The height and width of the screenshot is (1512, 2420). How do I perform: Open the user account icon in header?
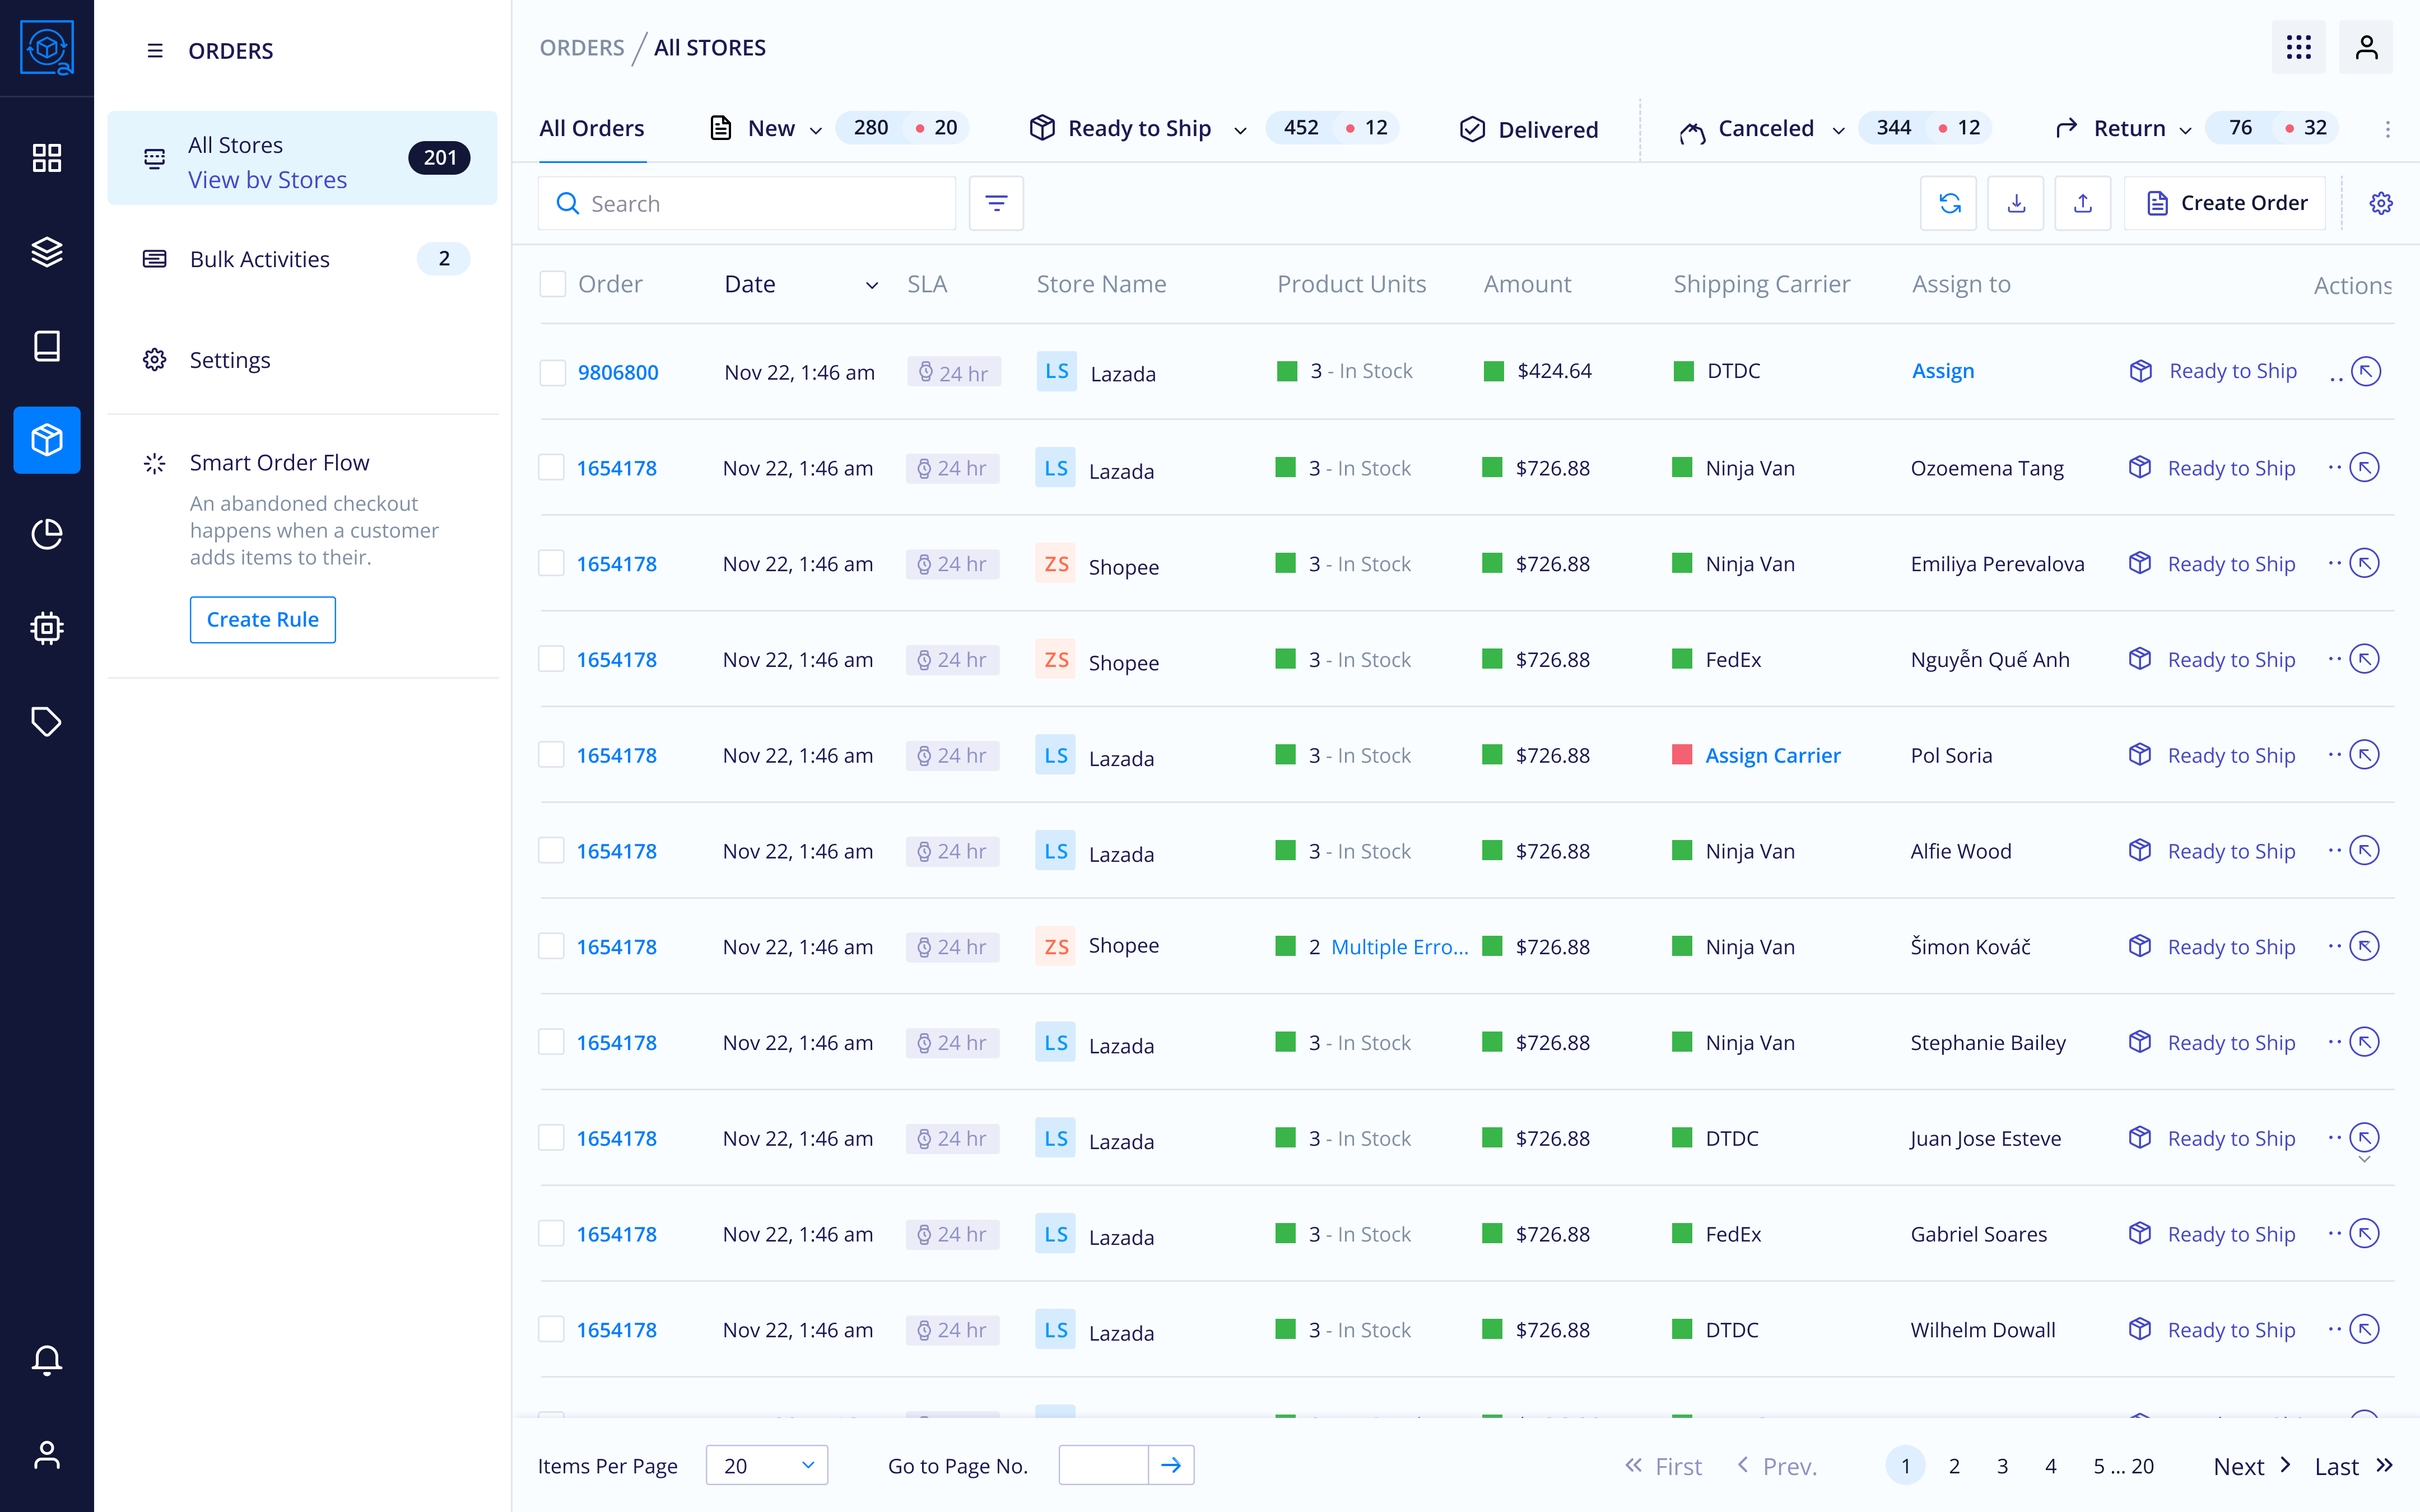pos(2365,47)
